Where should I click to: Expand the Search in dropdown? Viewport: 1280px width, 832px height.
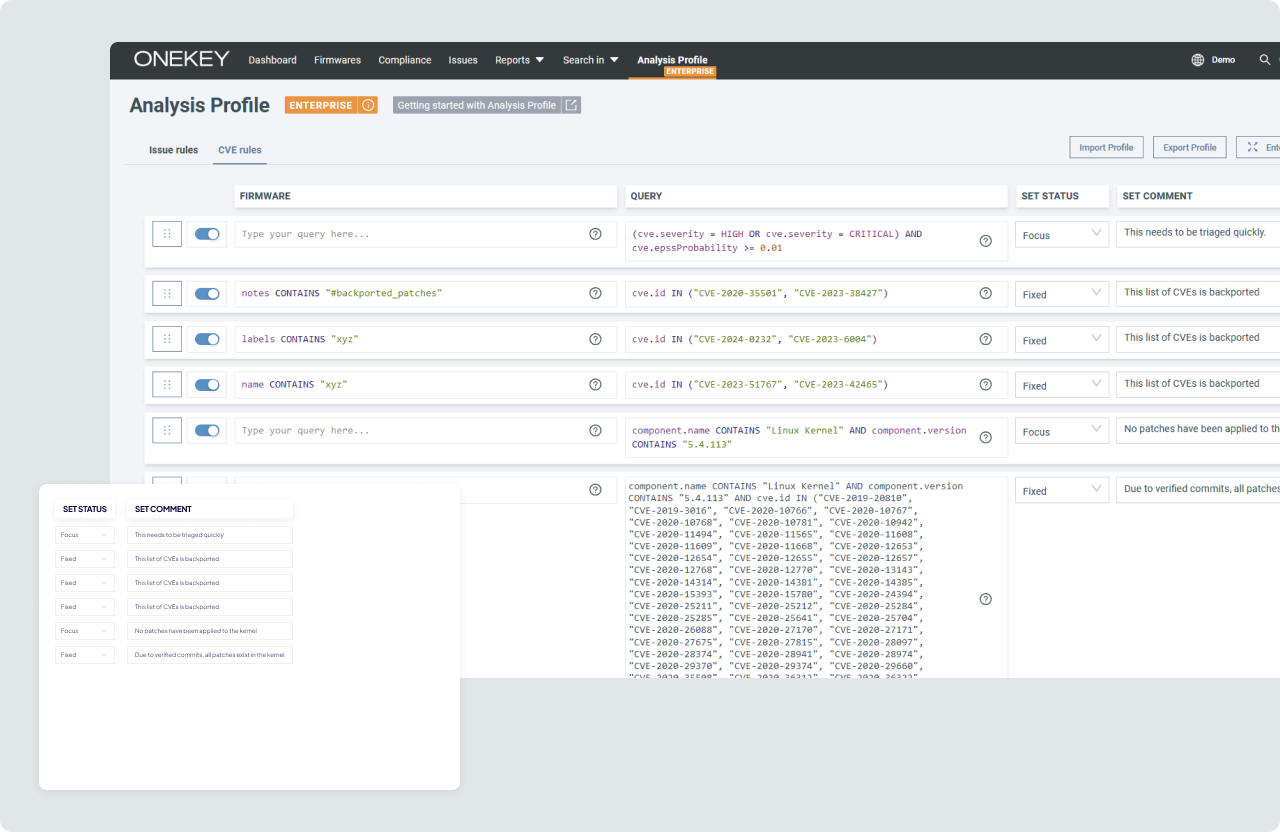click(x=590, y=60)
